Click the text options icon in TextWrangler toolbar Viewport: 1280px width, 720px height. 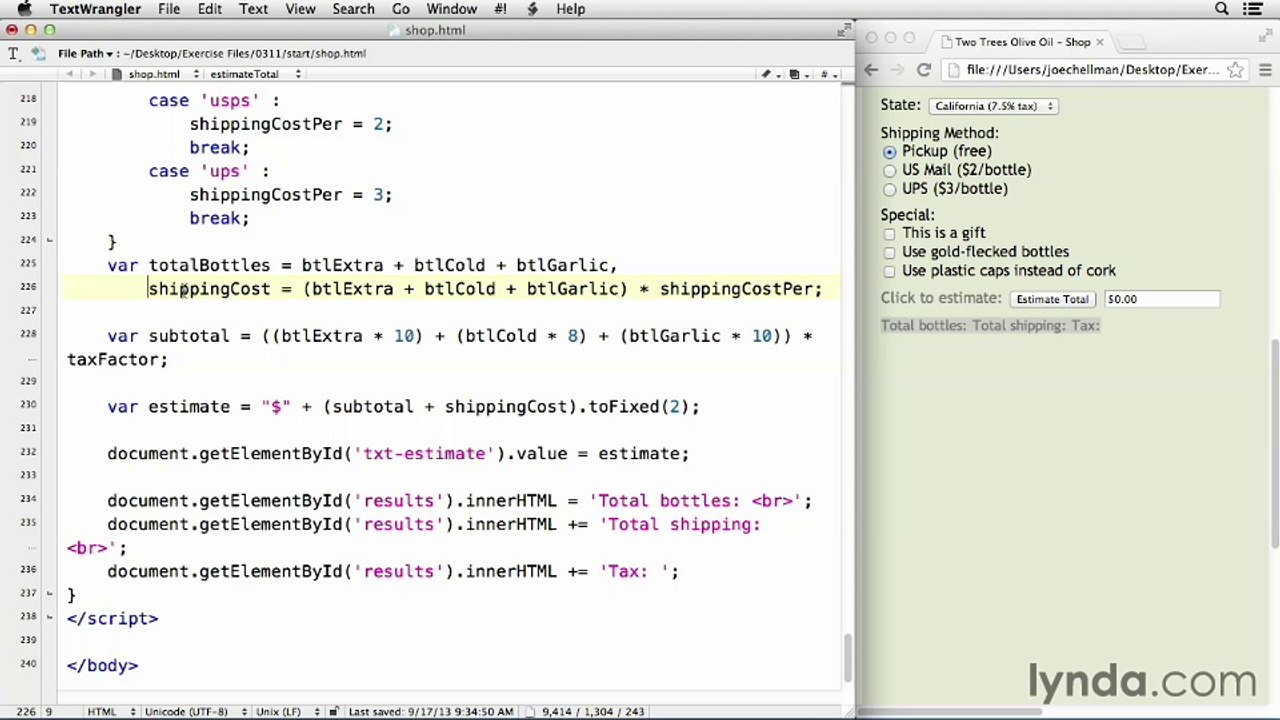click(14, 53)
